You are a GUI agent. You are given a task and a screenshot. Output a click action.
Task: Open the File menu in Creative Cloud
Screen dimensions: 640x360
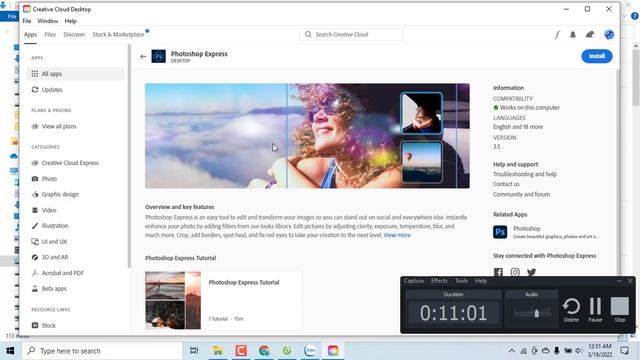point(27,21)
